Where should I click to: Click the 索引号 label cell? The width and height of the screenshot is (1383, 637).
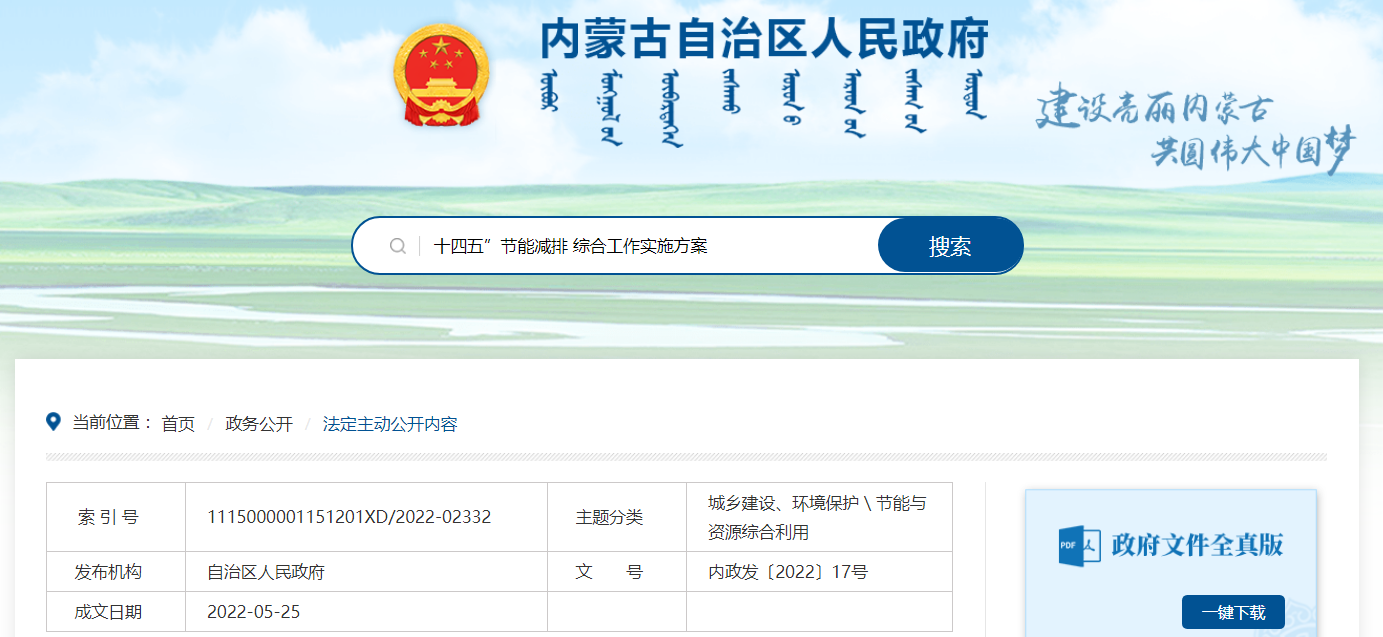108,517
